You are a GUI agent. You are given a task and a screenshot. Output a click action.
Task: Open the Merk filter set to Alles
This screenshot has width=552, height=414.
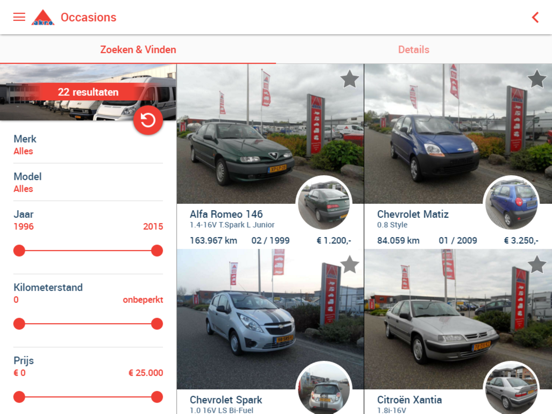click(88, 145)
